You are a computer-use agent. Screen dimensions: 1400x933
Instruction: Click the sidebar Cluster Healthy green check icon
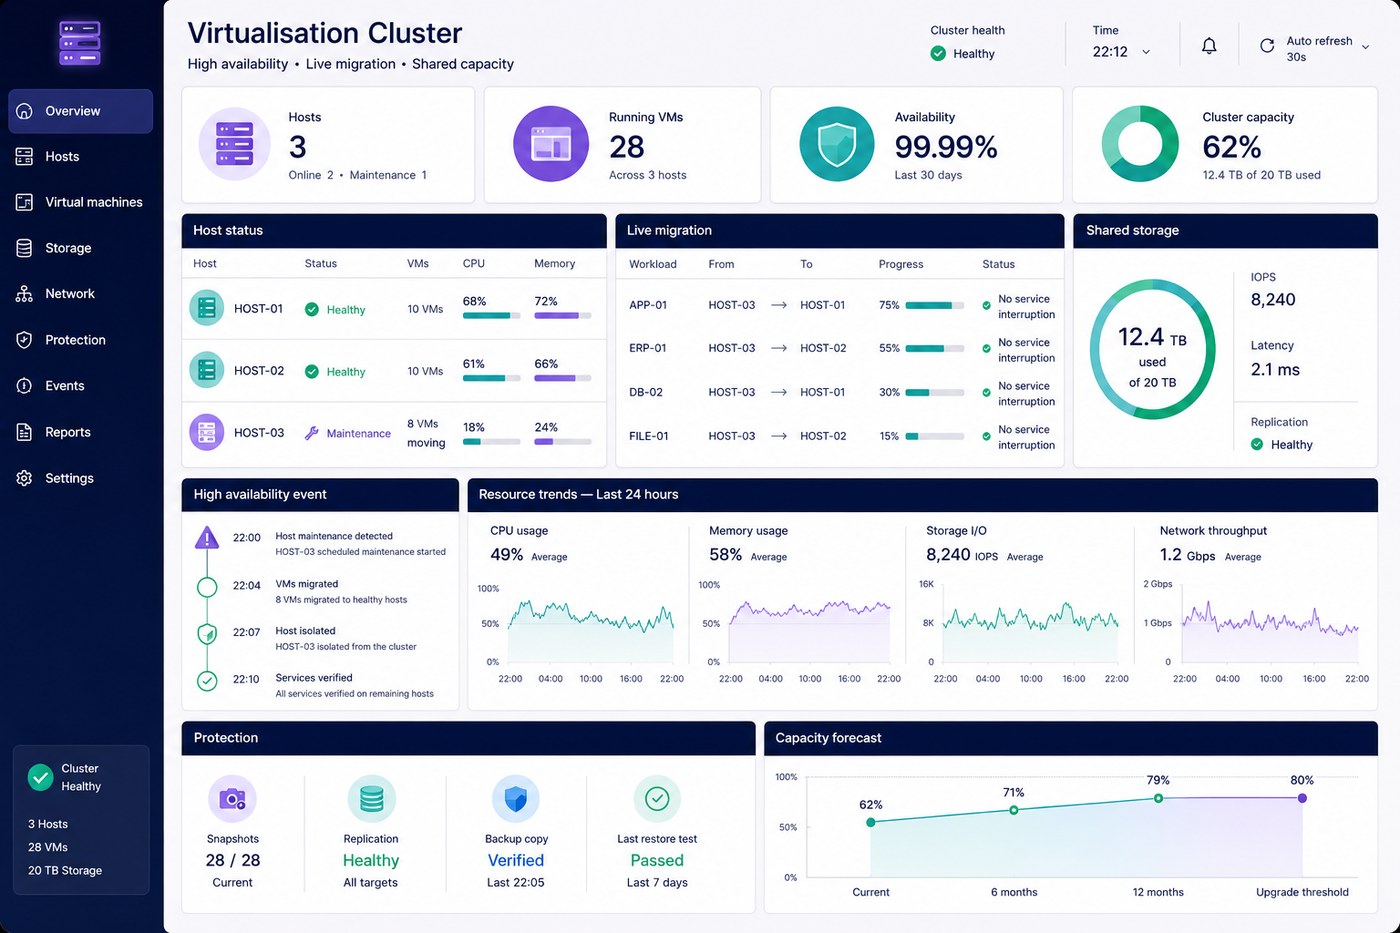point(41,777)
